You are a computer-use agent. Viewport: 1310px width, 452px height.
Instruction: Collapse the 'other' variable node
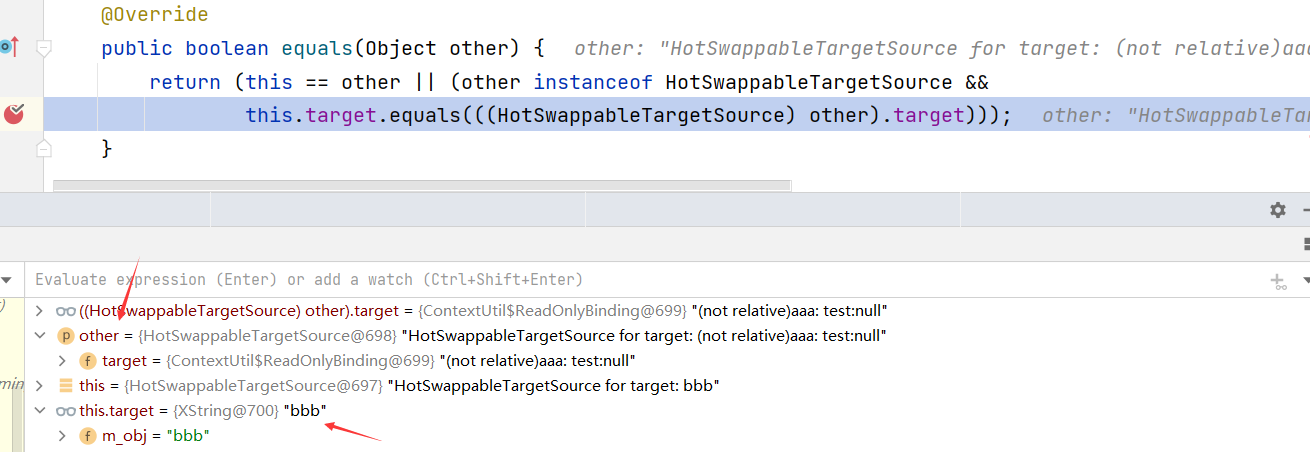coord(40,336)
